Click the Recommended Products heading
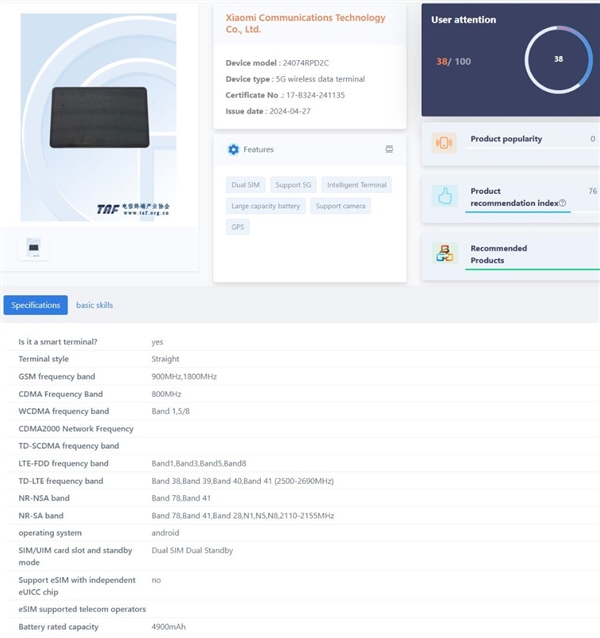600x638 pixels. point(498,254)
